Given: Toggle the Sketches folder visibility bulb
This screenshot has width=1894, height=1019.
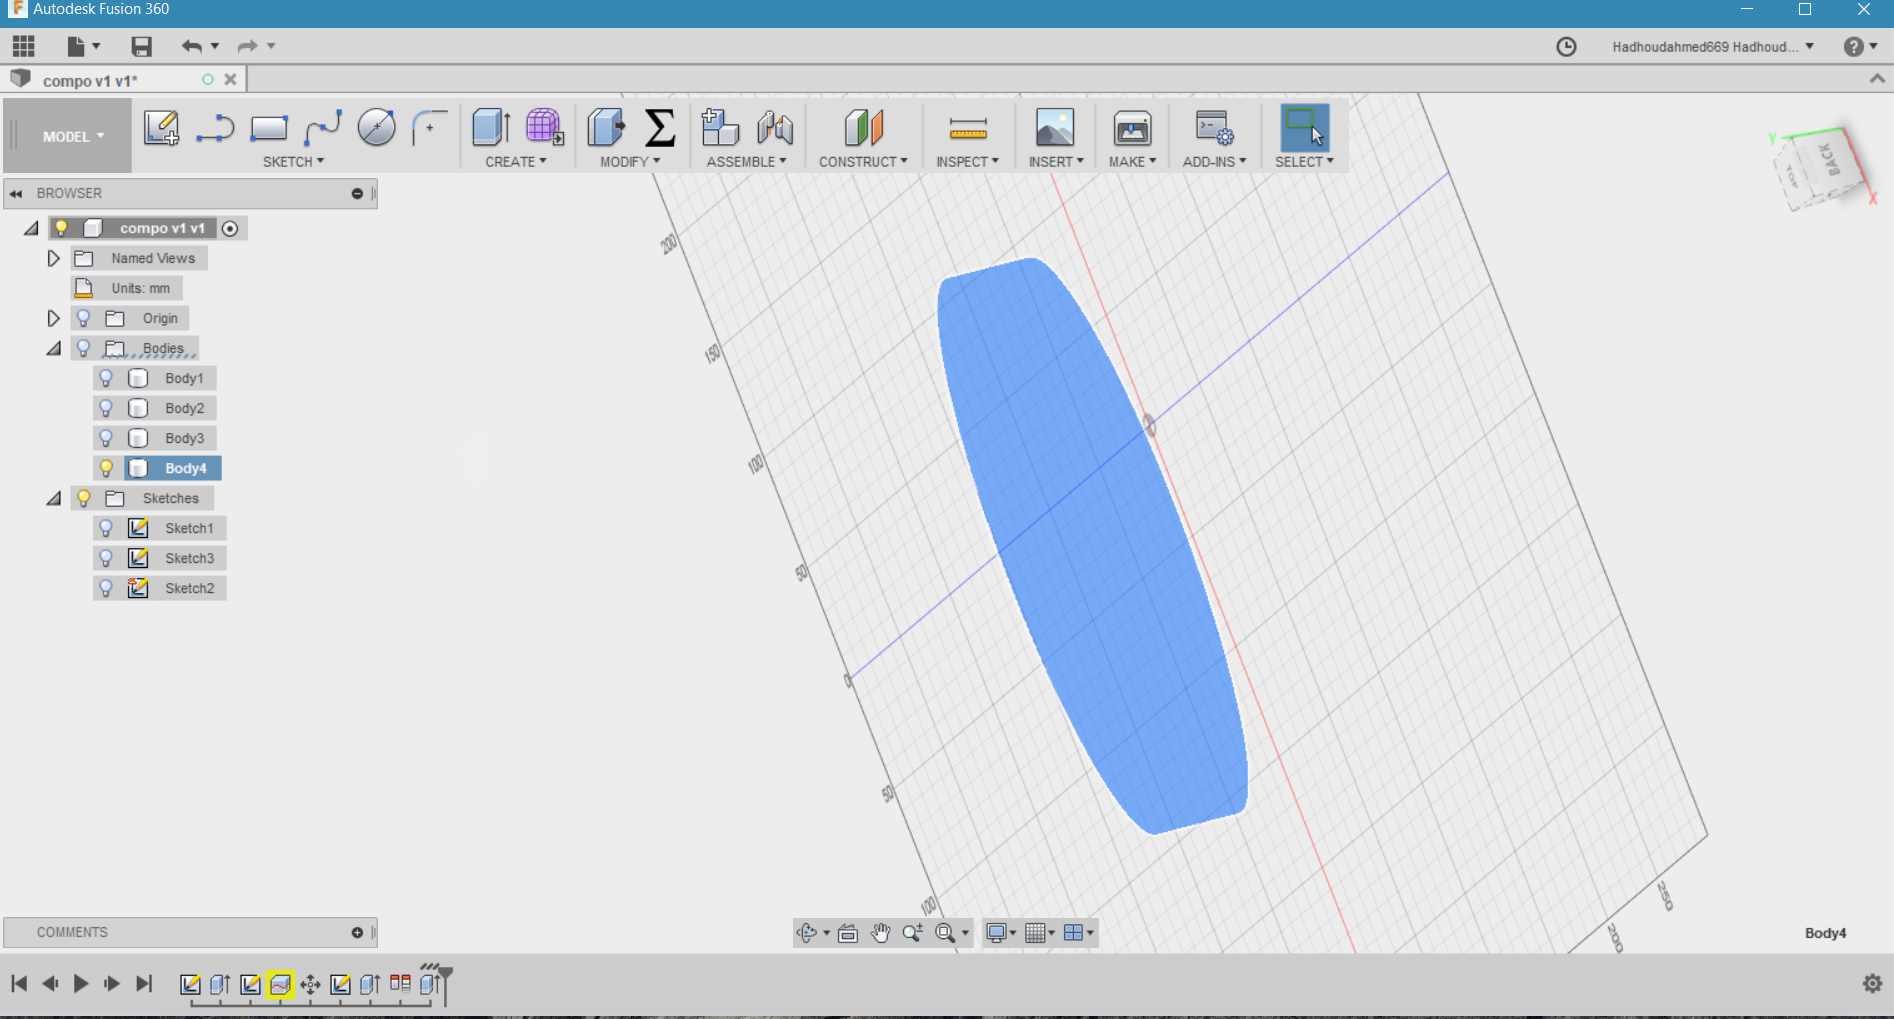Looking at the screenshot, I should 84,498.
